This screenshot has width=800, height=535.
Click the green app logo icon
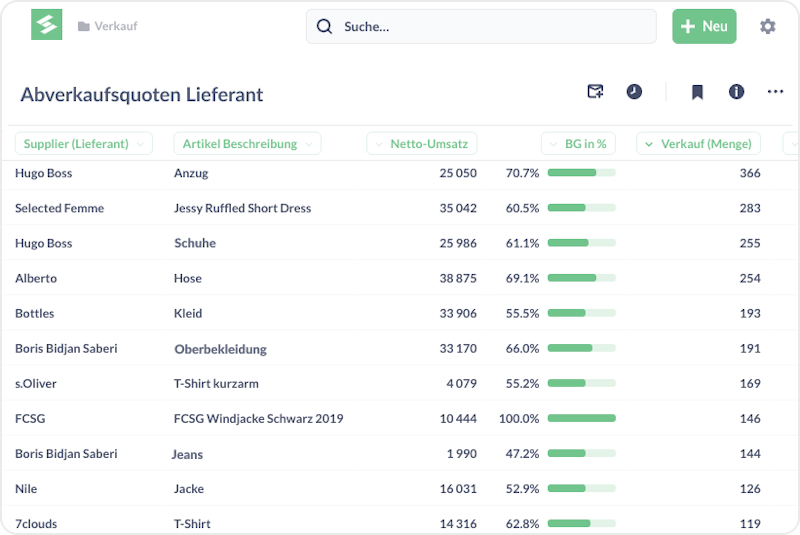(46, 24)
